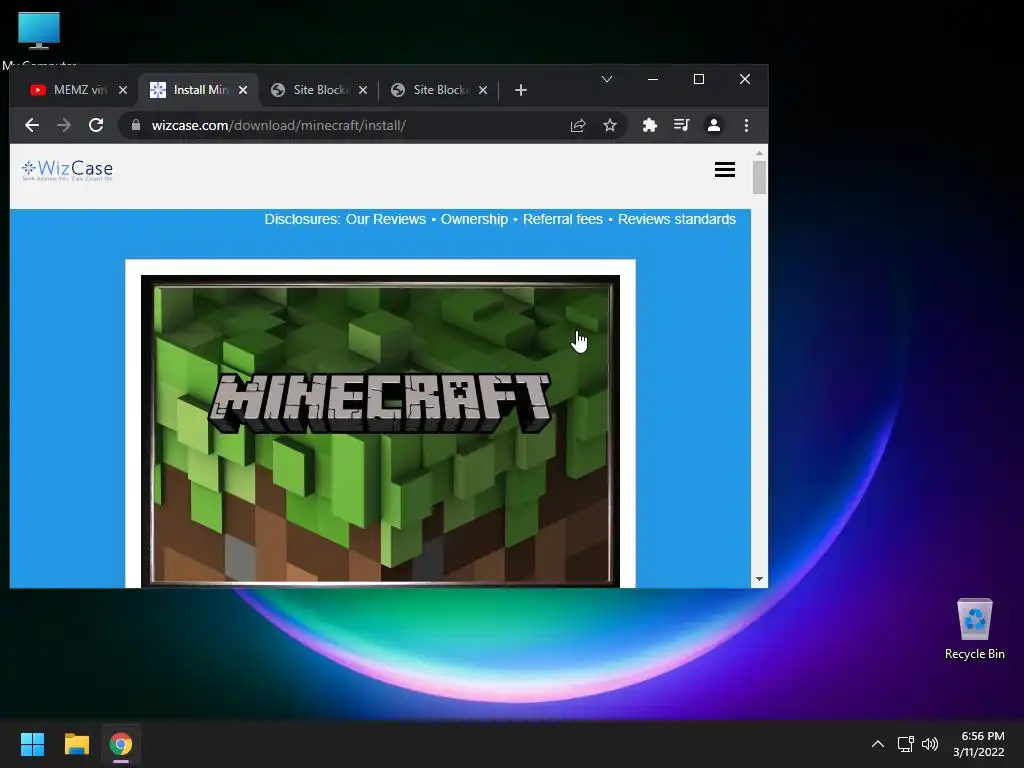Click the page scrollbar up arrow
This screenshot has height=768, width=1024.
point(759,153)
